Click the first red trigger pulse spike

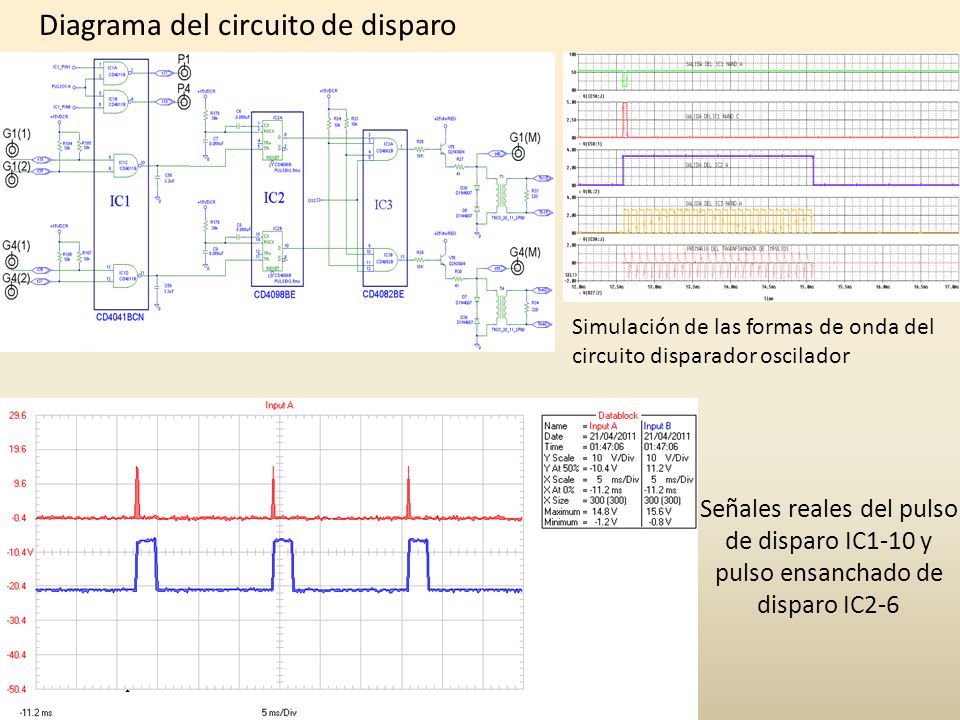(138, 492)
